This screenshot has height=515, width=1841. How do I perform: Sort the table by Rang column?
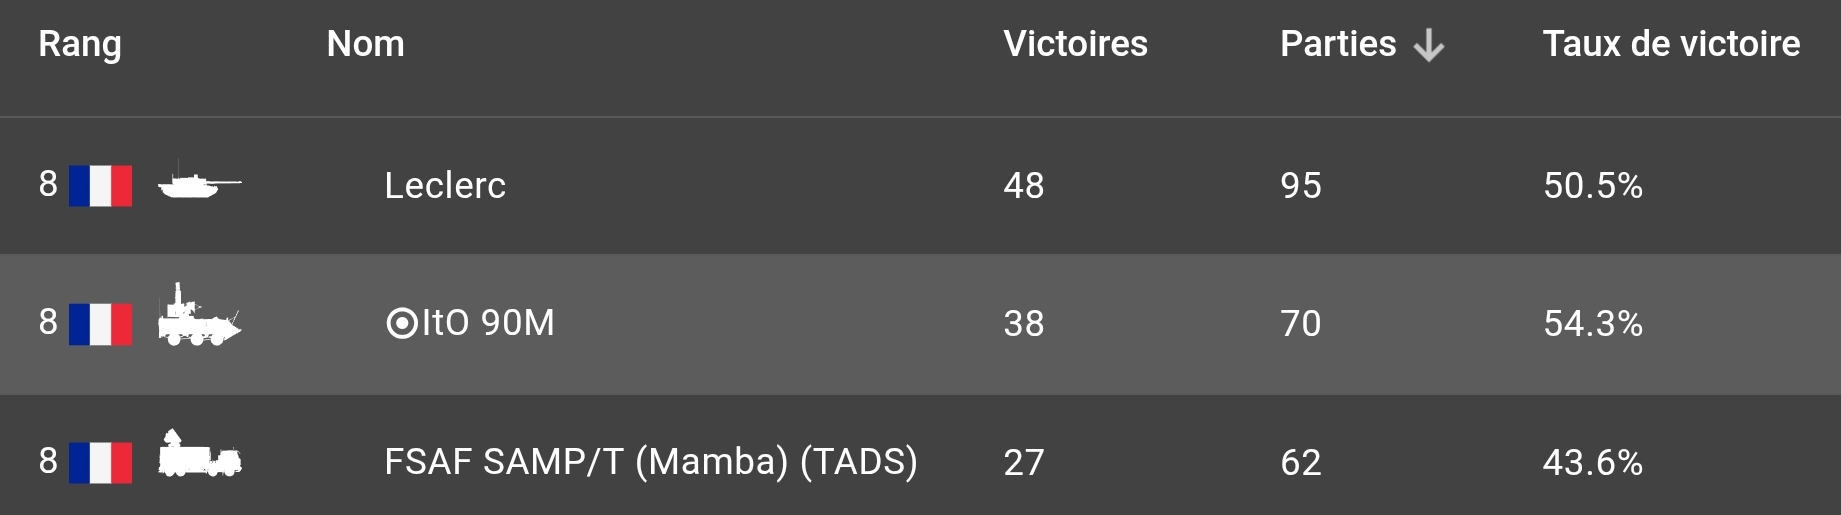click(80, 44)
